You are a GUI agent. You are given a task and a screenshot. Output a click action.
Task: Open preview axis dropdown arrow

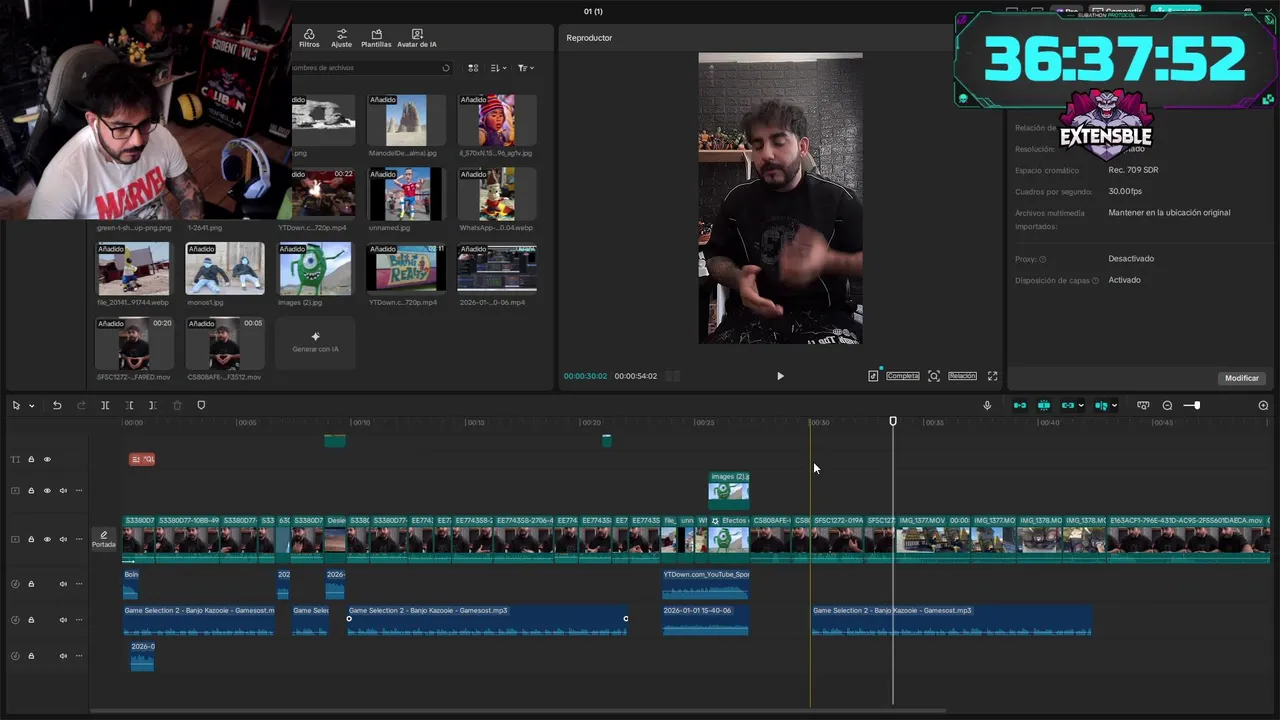(1114, 406)
